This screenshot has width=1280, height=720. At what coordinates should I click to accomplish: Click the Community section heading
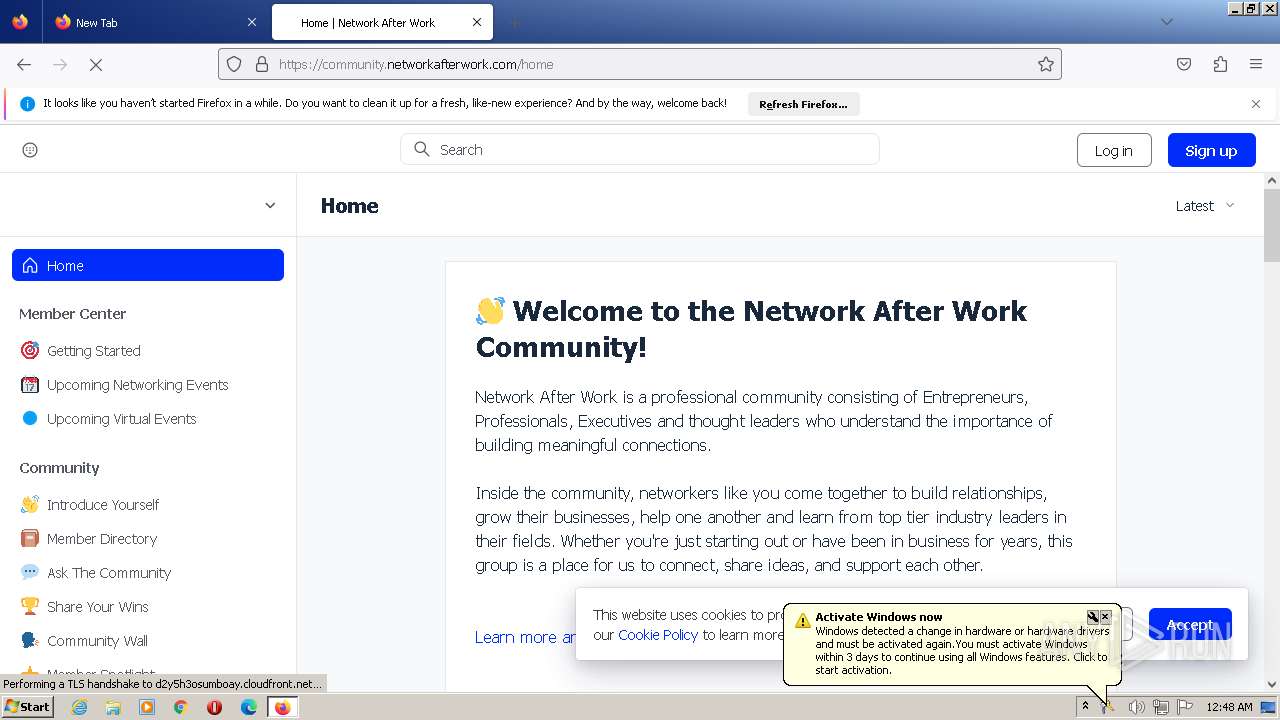pos(59,468)
